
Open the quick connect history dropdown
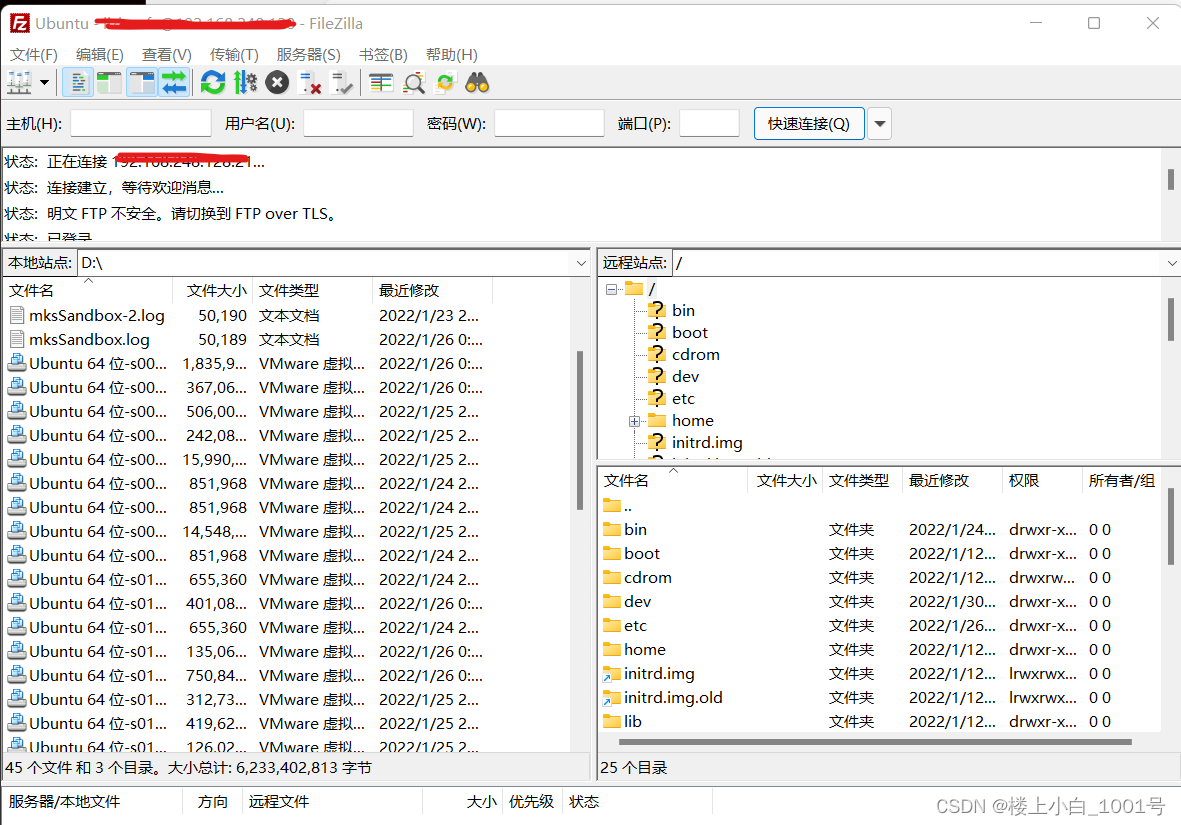click(880, 124)
